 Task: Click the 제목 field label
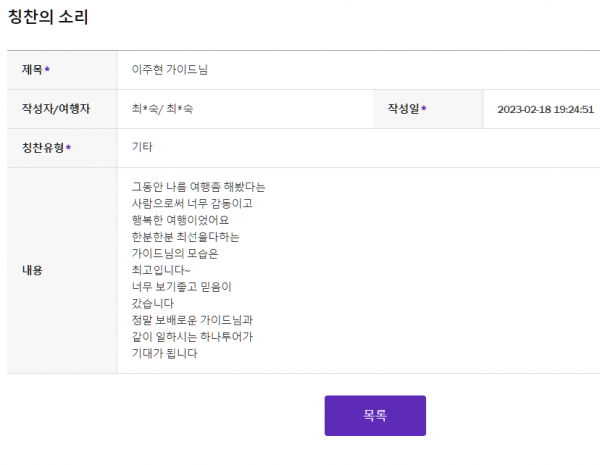pyautogui.click(x=36, y=70)
